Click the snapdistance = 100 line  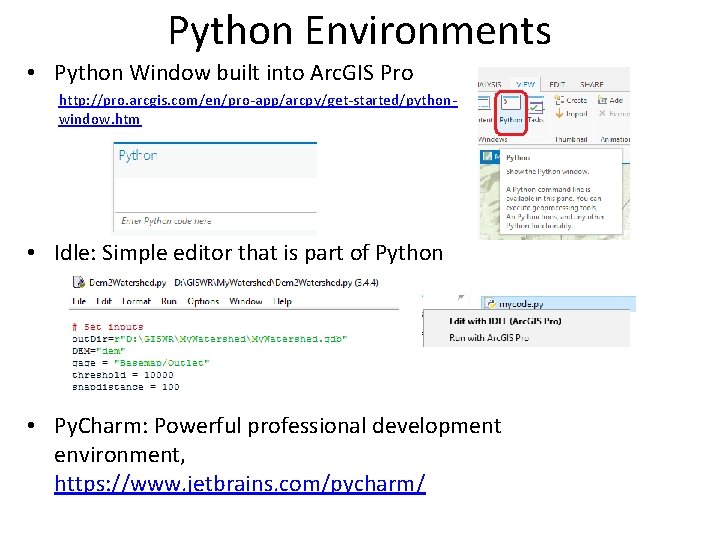[x=125, y=387]
